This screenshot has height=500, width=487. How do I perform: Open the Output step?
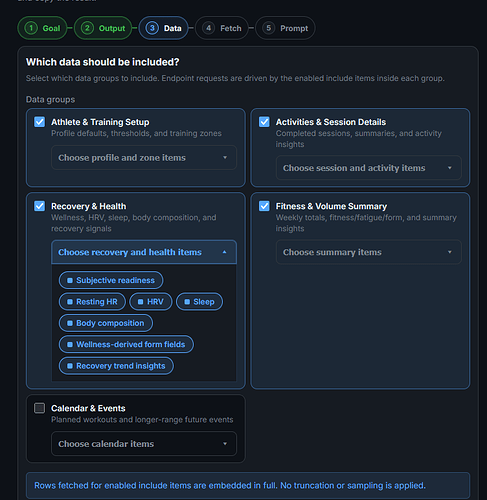pyautogui.click(x=103, y=28)
